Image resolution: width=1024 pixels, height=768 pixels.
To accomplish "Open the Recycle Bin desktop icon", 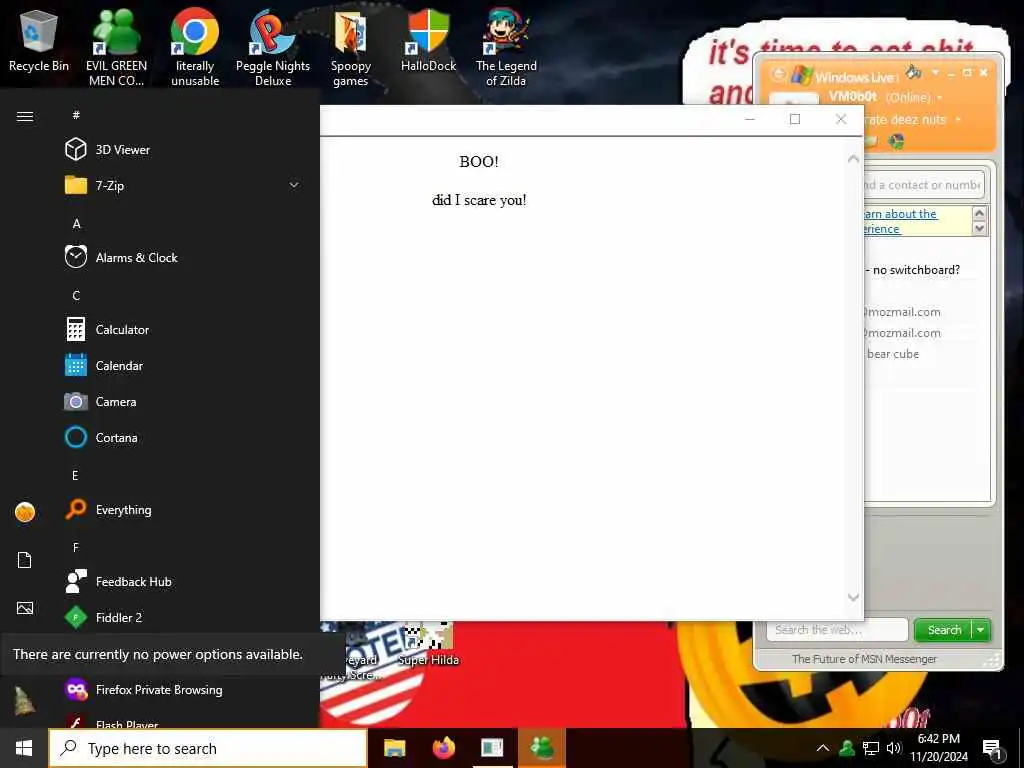I will 39,40.
